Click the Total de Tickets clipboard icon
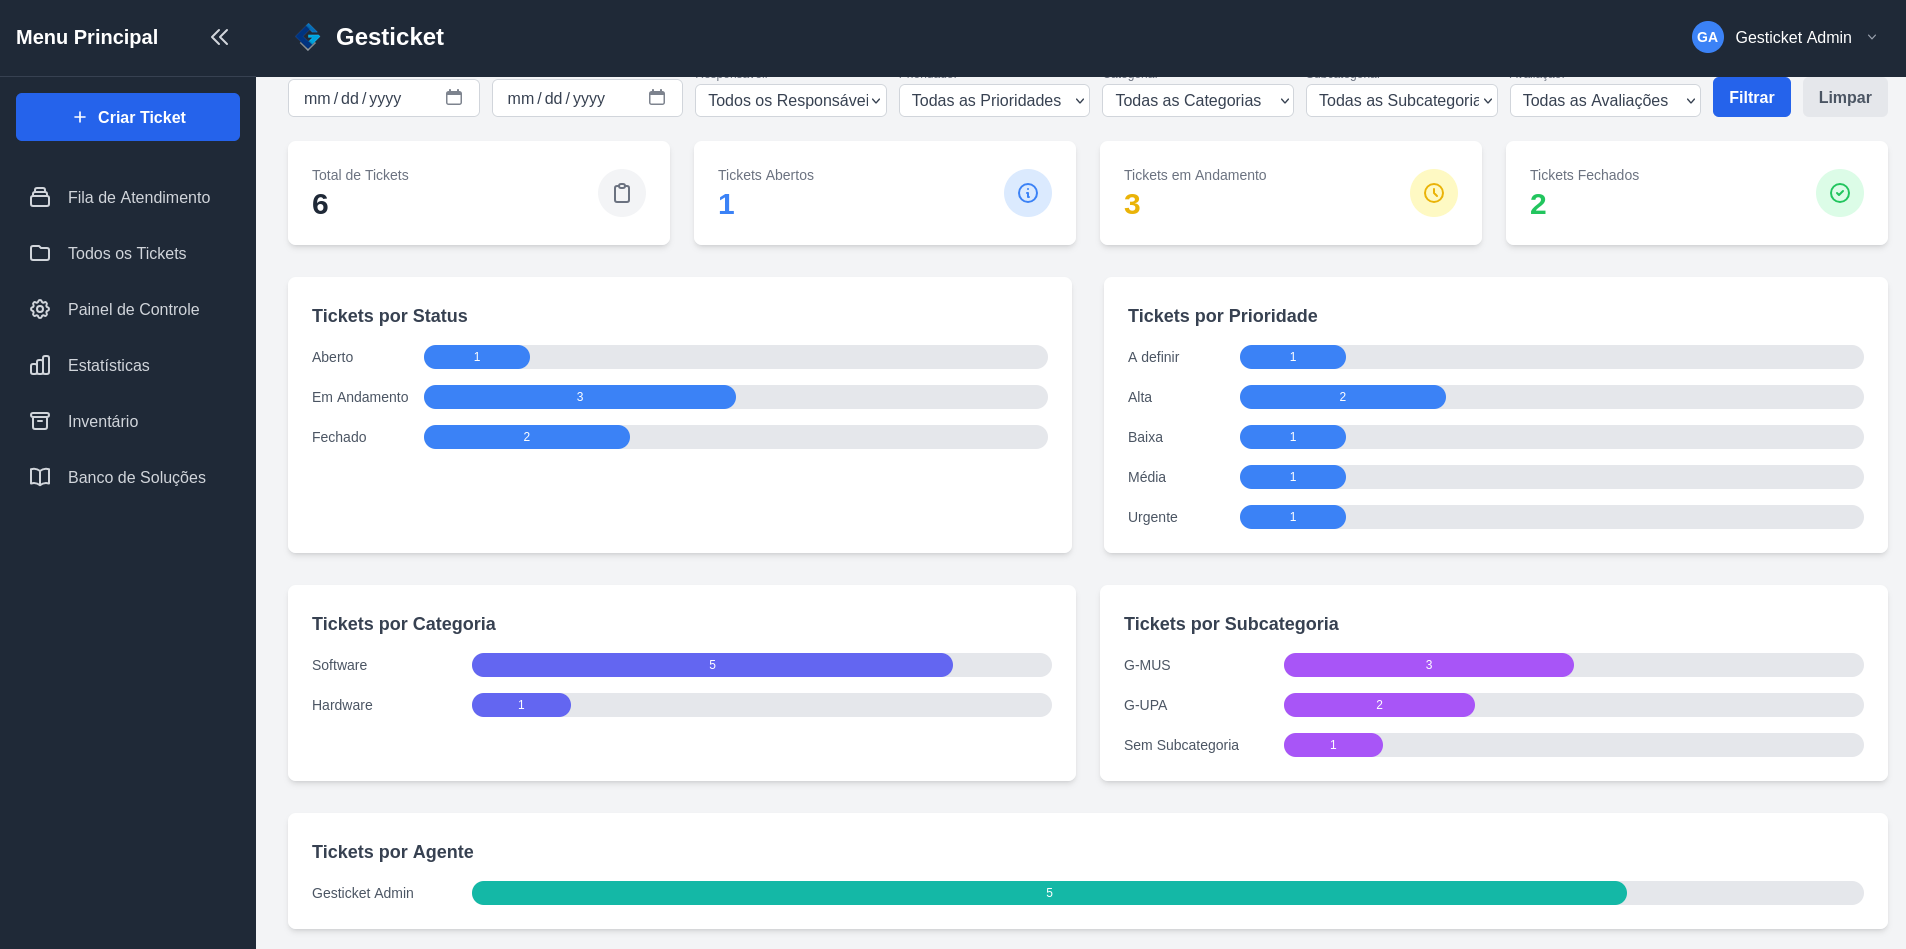1906x949 pixels. (622, 193)
